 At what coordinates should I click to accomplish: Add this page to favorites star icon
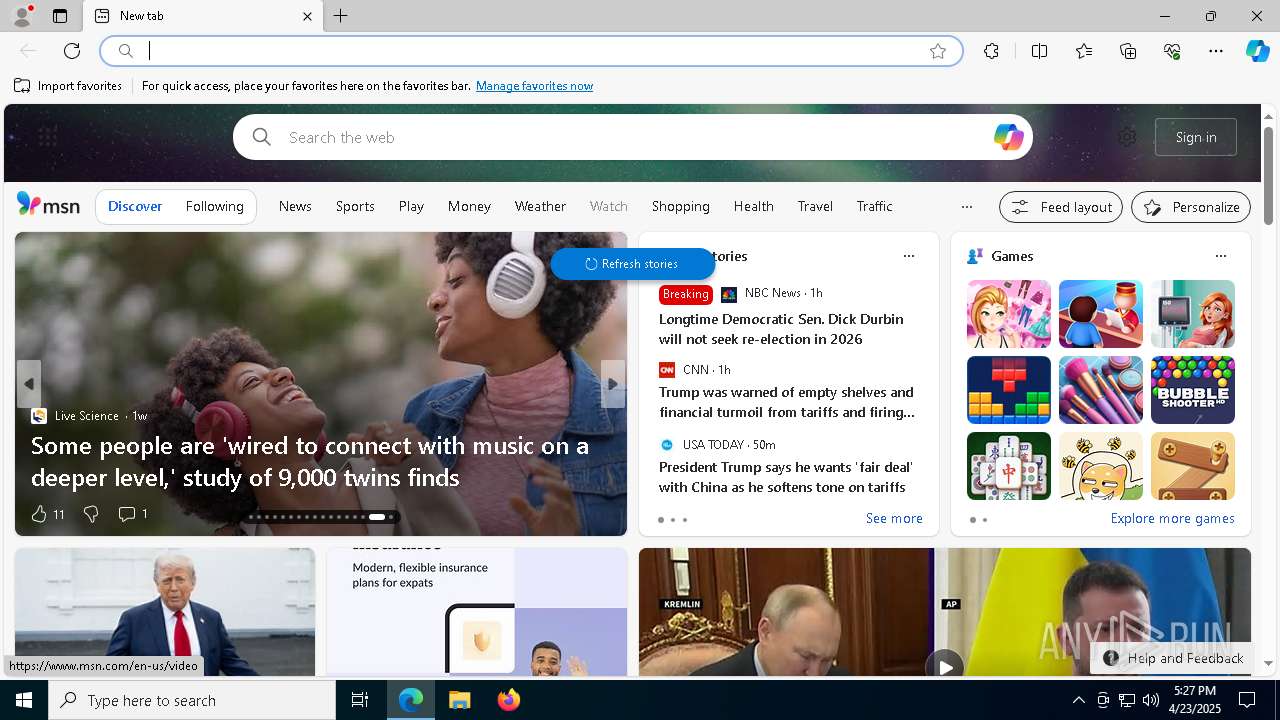[x=938, y=51]
